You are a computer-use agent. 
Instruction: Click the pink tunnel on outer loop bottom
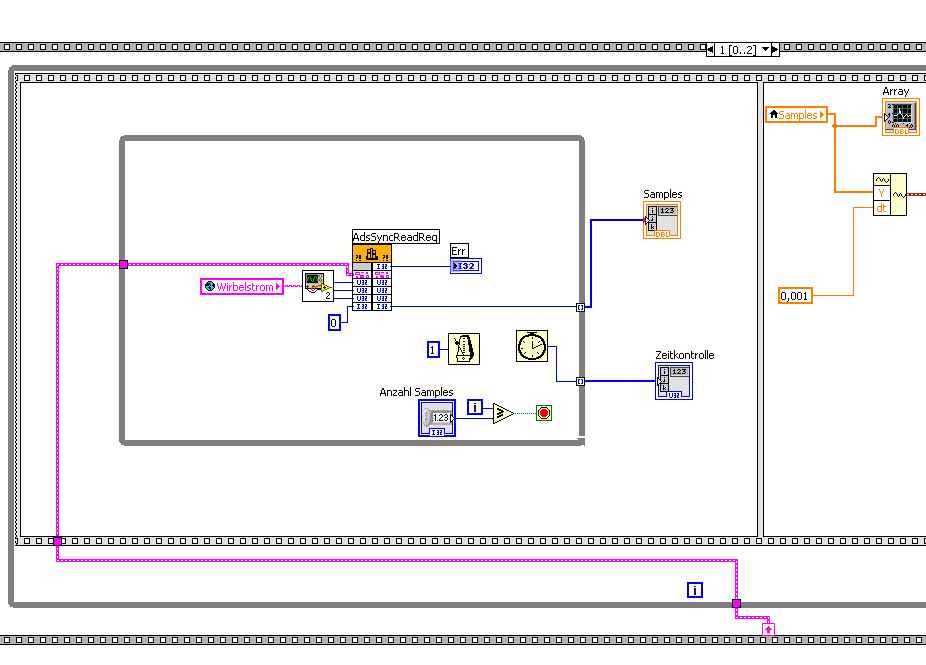coord(736,604)
